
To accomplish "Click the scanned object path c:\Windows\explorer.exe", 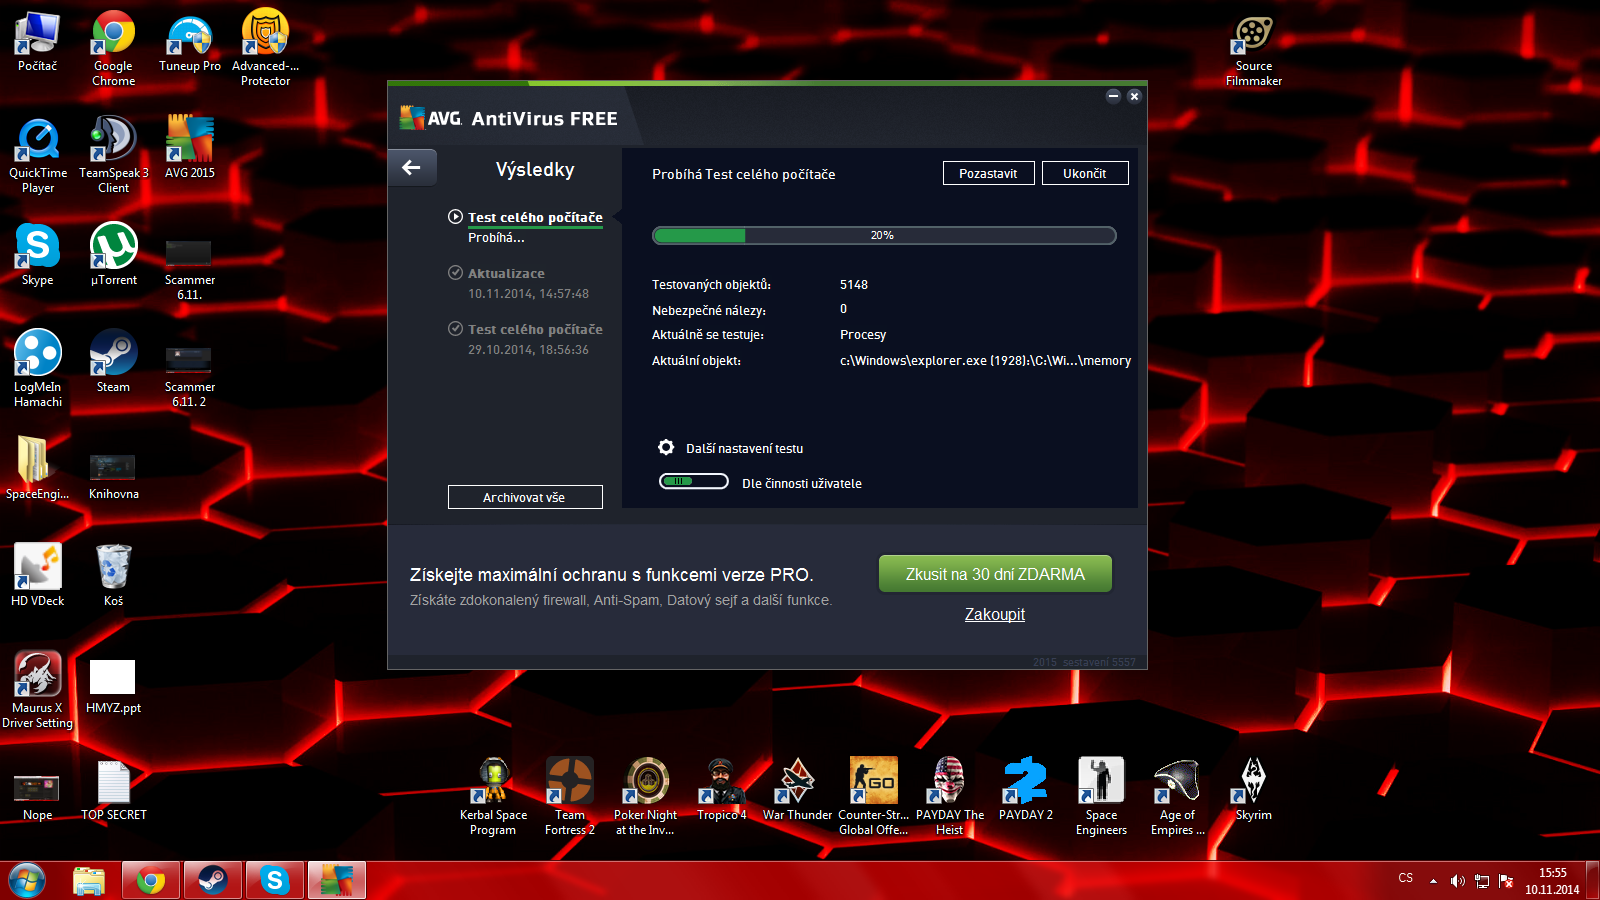I will pos(985,361).
